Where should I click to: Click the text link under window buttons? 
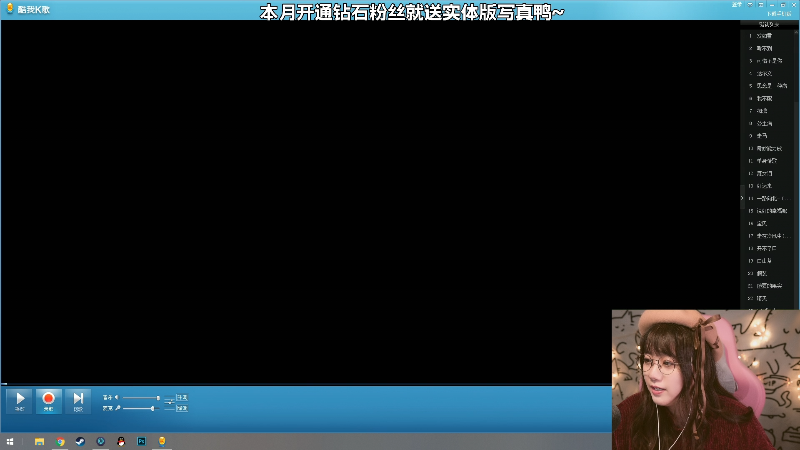779,14
